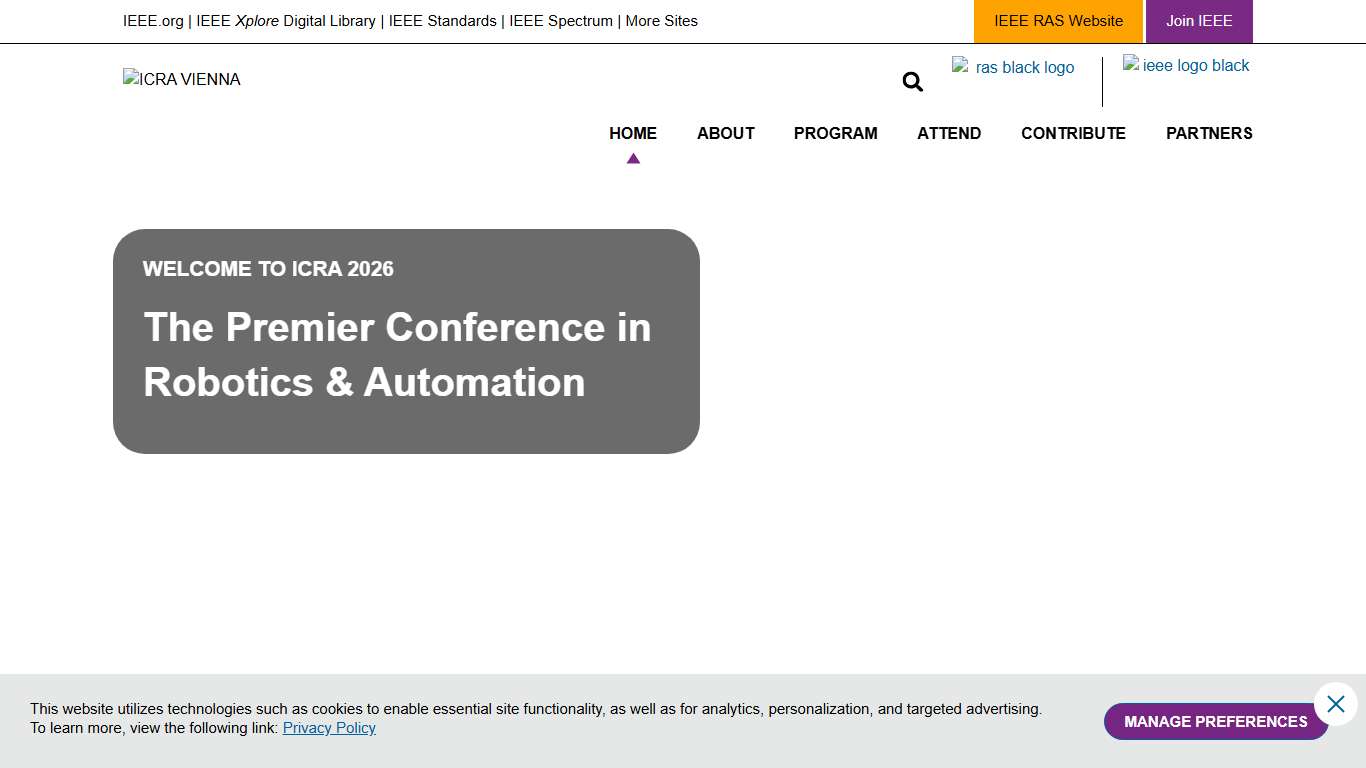Open the CONTRIBUTE navigation menu
Screen dimensions: 1366x768
(x=1073, y=133)
